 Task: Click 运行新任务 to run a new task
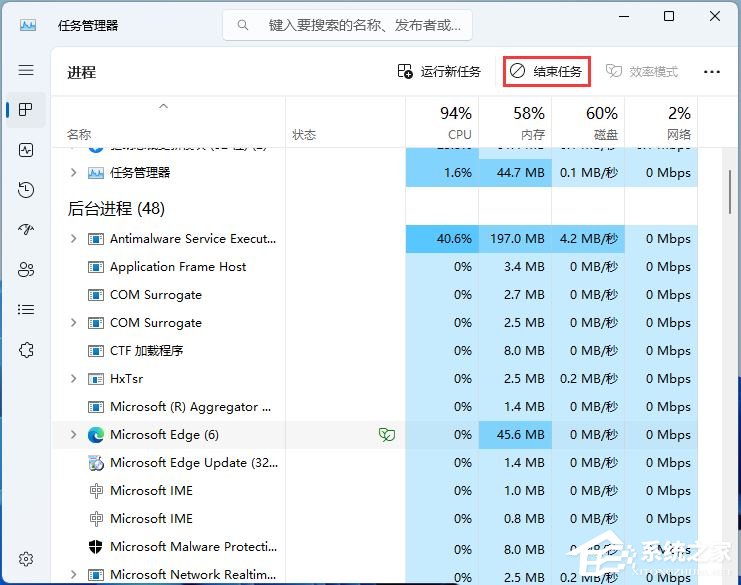pyautogui.click(x=439, y=72)
